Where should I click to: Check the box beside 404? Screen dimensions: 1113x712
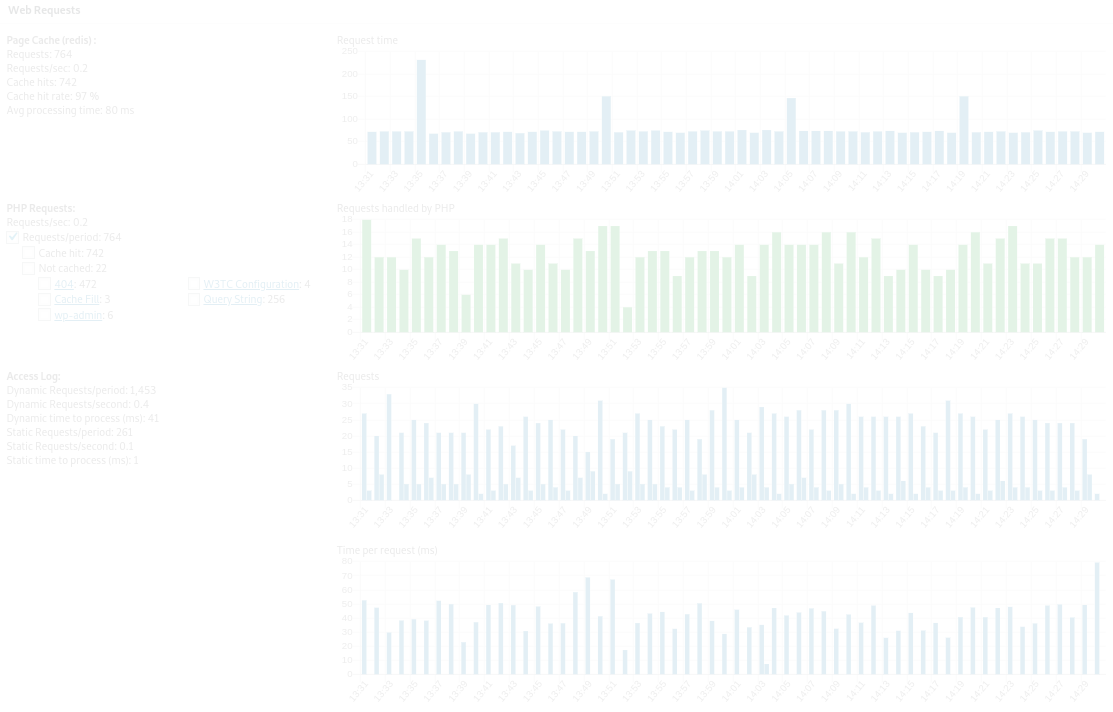[x=44, y=284]
